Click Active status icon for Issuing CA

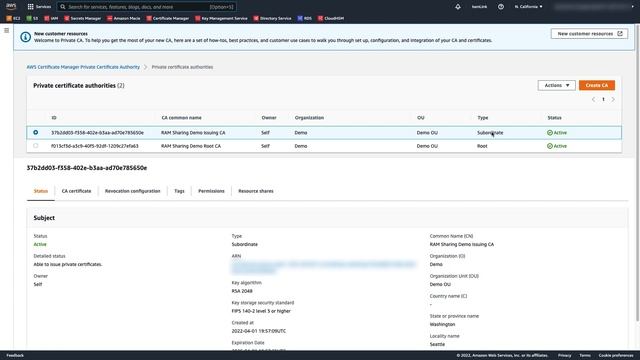[x=550, y=133]
